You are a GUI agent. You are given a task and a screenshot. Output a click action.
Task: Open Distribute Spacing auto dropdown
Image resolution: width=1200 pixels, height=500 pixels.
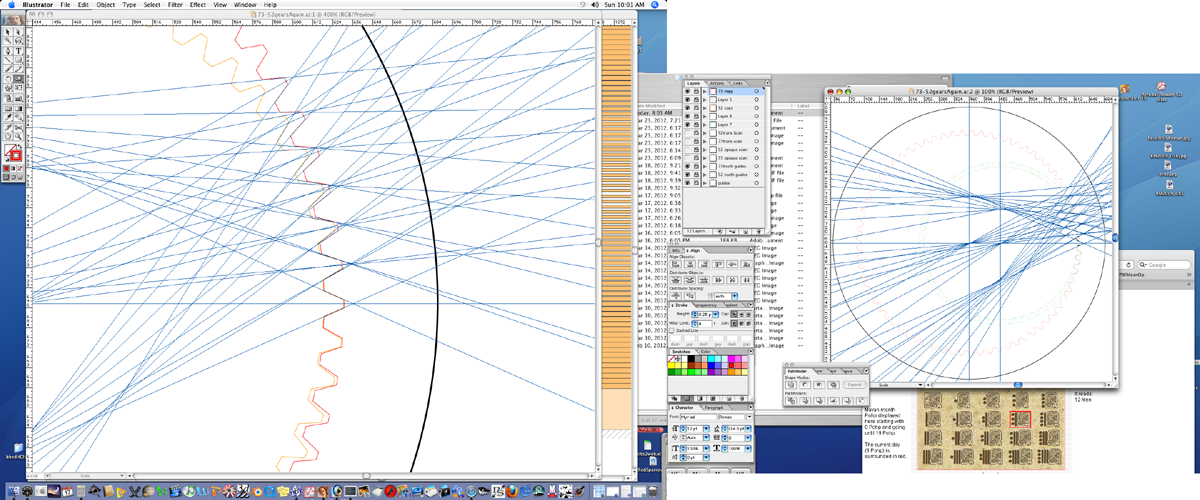pyautogui.click(x=735, y=296)
